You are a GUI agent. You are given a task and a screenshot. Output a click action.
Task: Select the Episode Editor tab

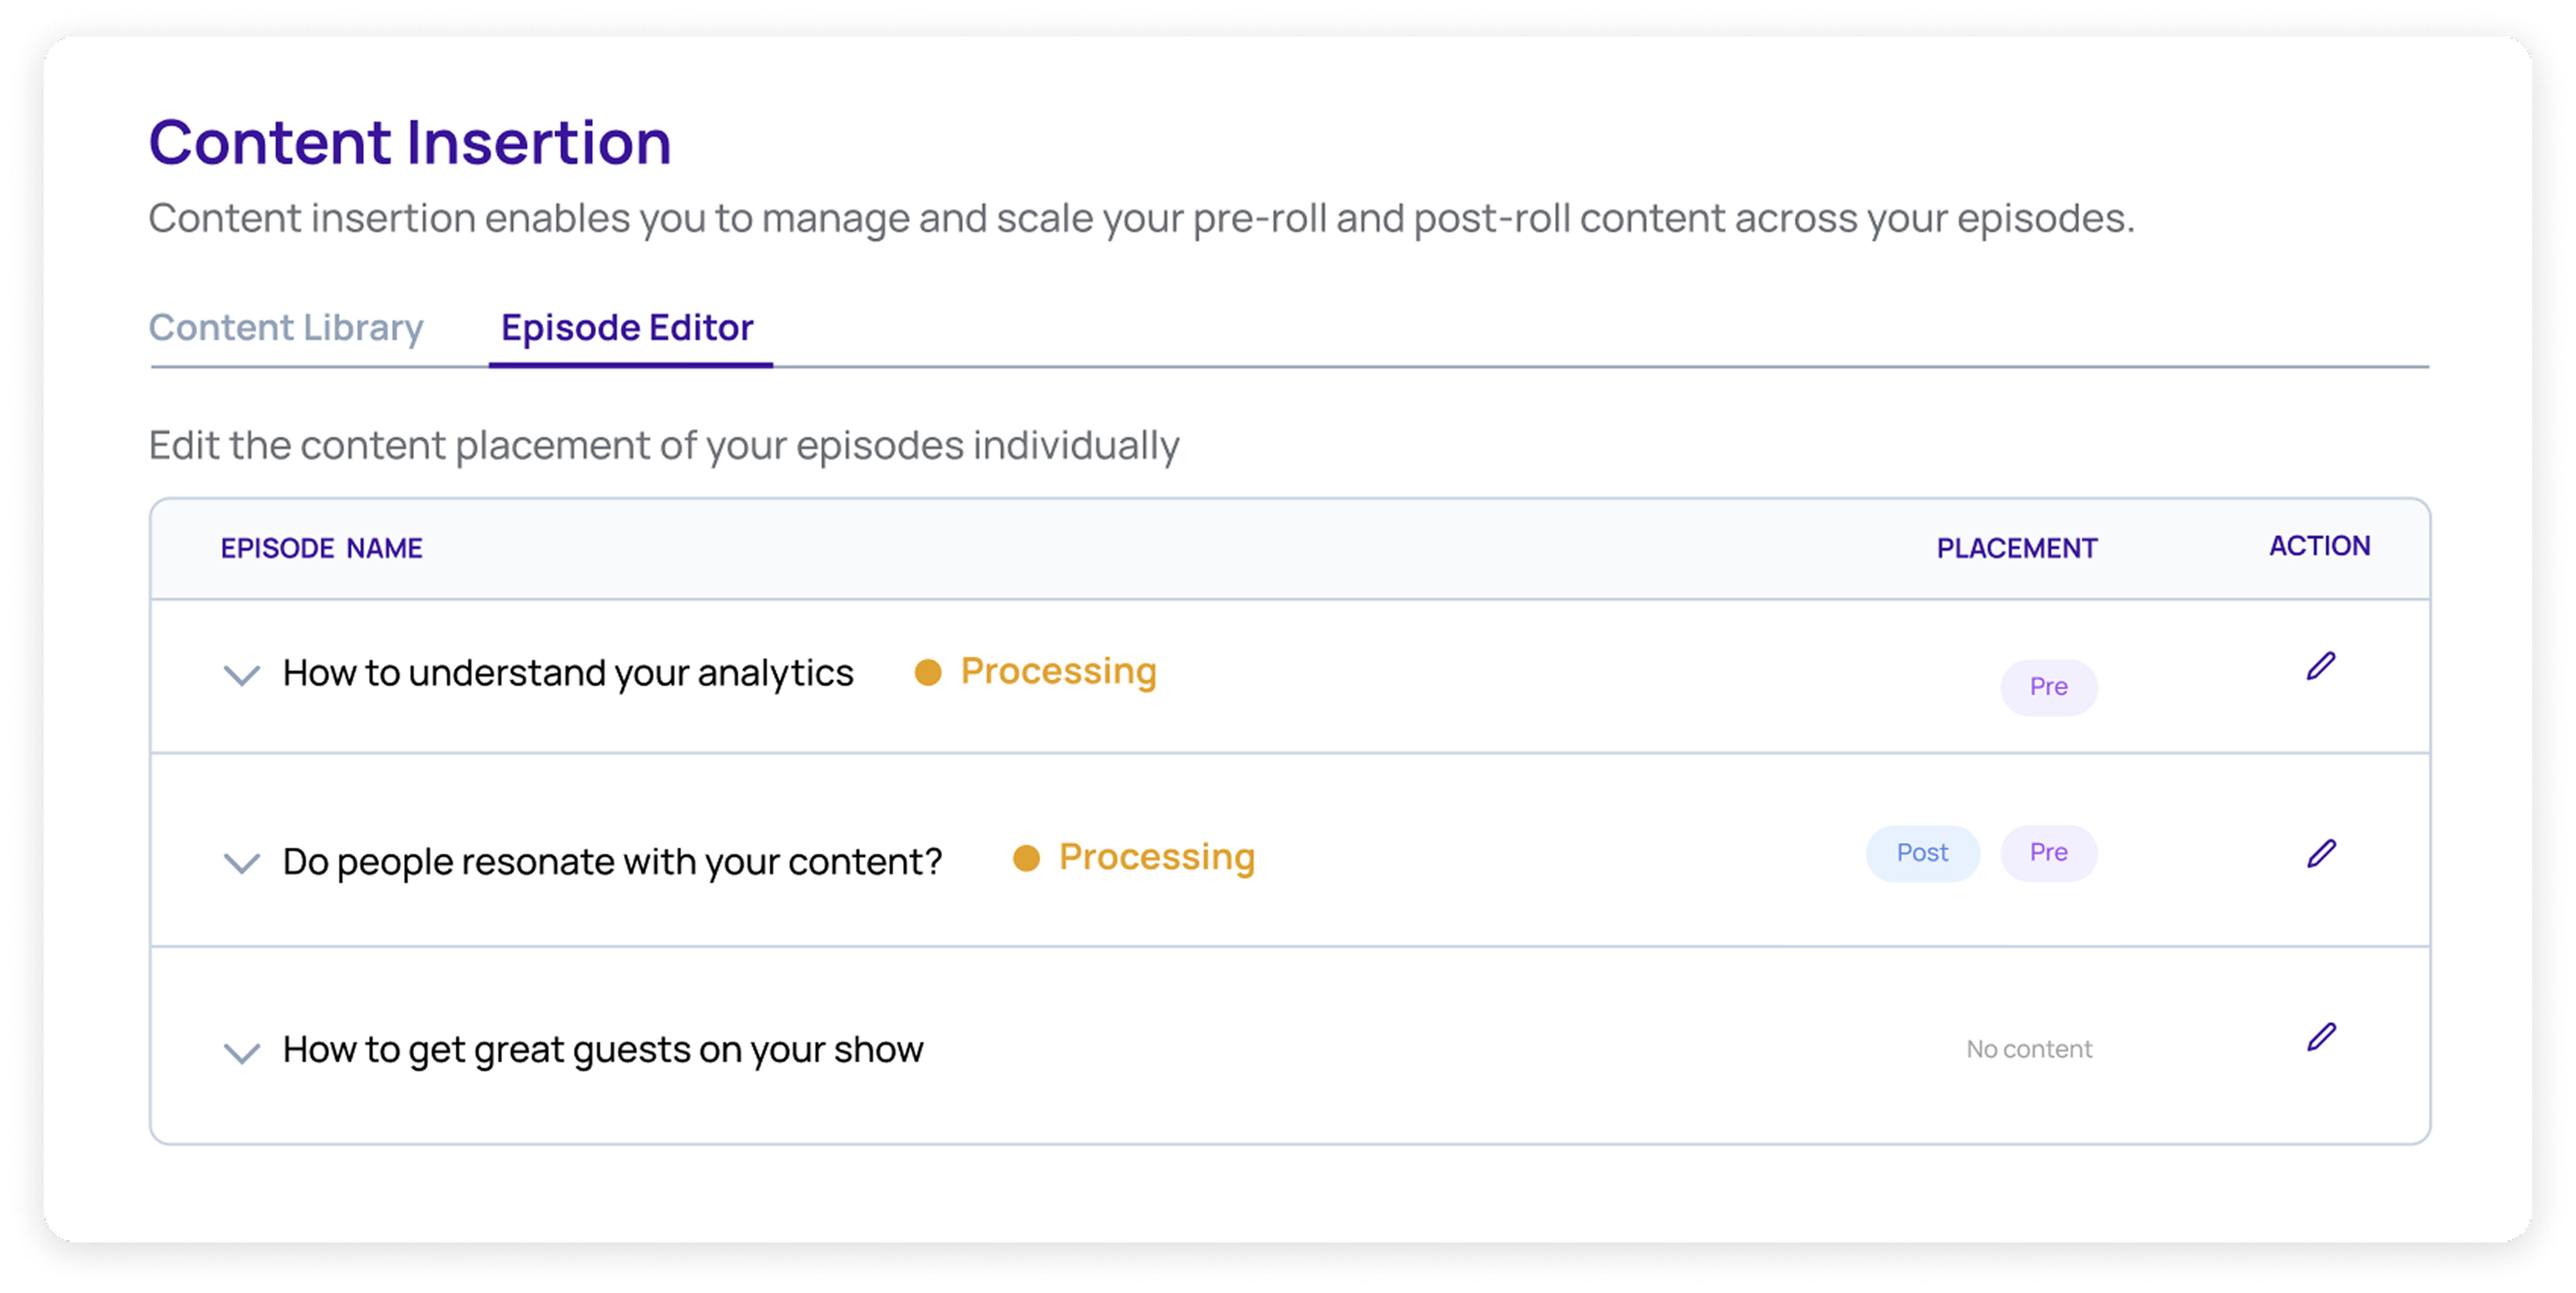coord(627,328)
